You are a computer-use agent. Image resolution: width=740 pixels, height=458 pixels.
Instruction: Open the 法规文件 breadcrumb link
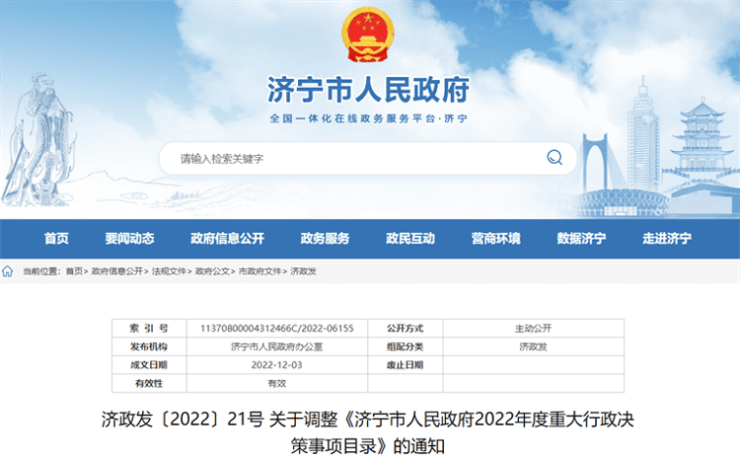[x=169, y=271]
